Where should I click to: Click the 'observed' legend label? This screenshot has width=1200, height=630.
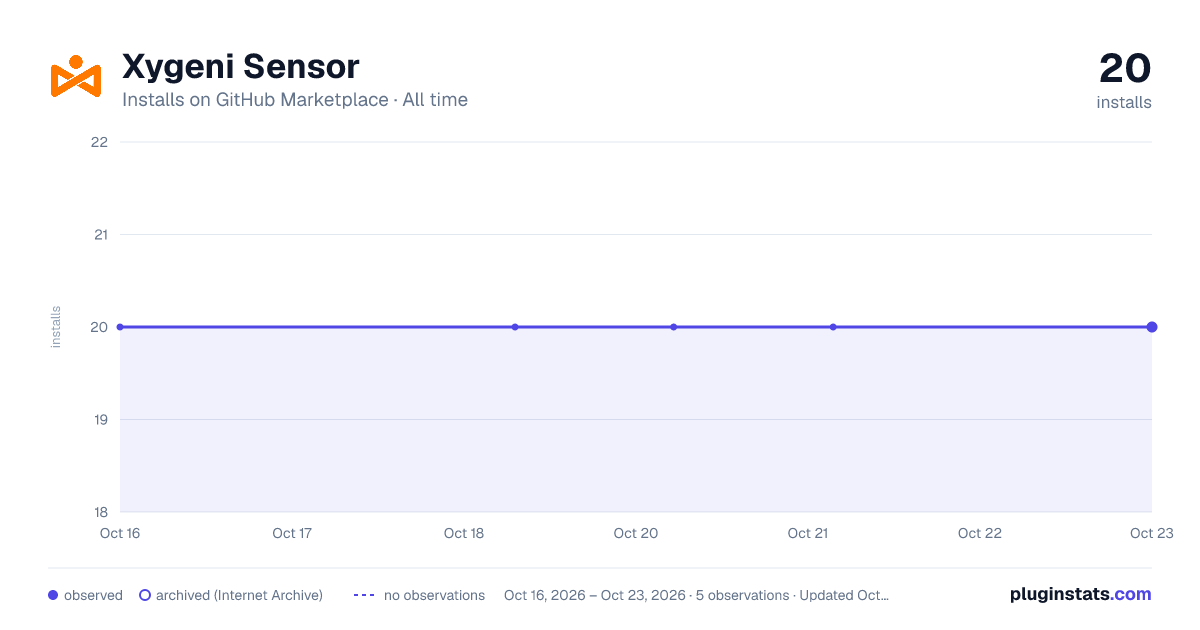(93, 595)
